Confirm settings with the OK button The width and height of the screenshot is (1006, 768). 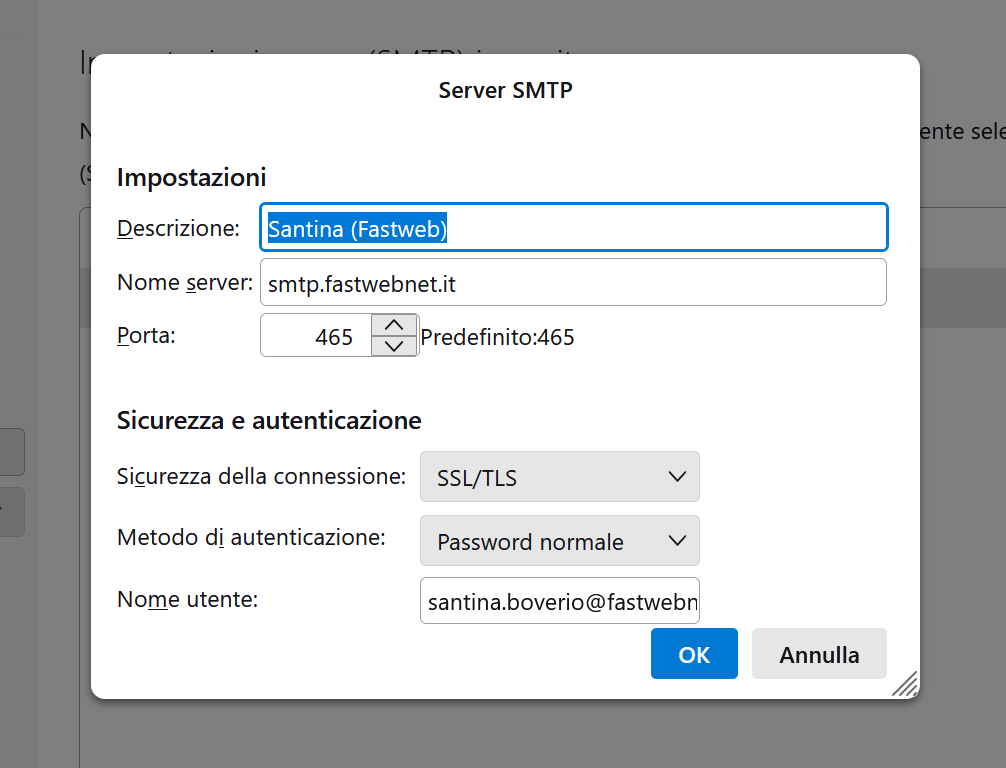click(x=694, y=654)
